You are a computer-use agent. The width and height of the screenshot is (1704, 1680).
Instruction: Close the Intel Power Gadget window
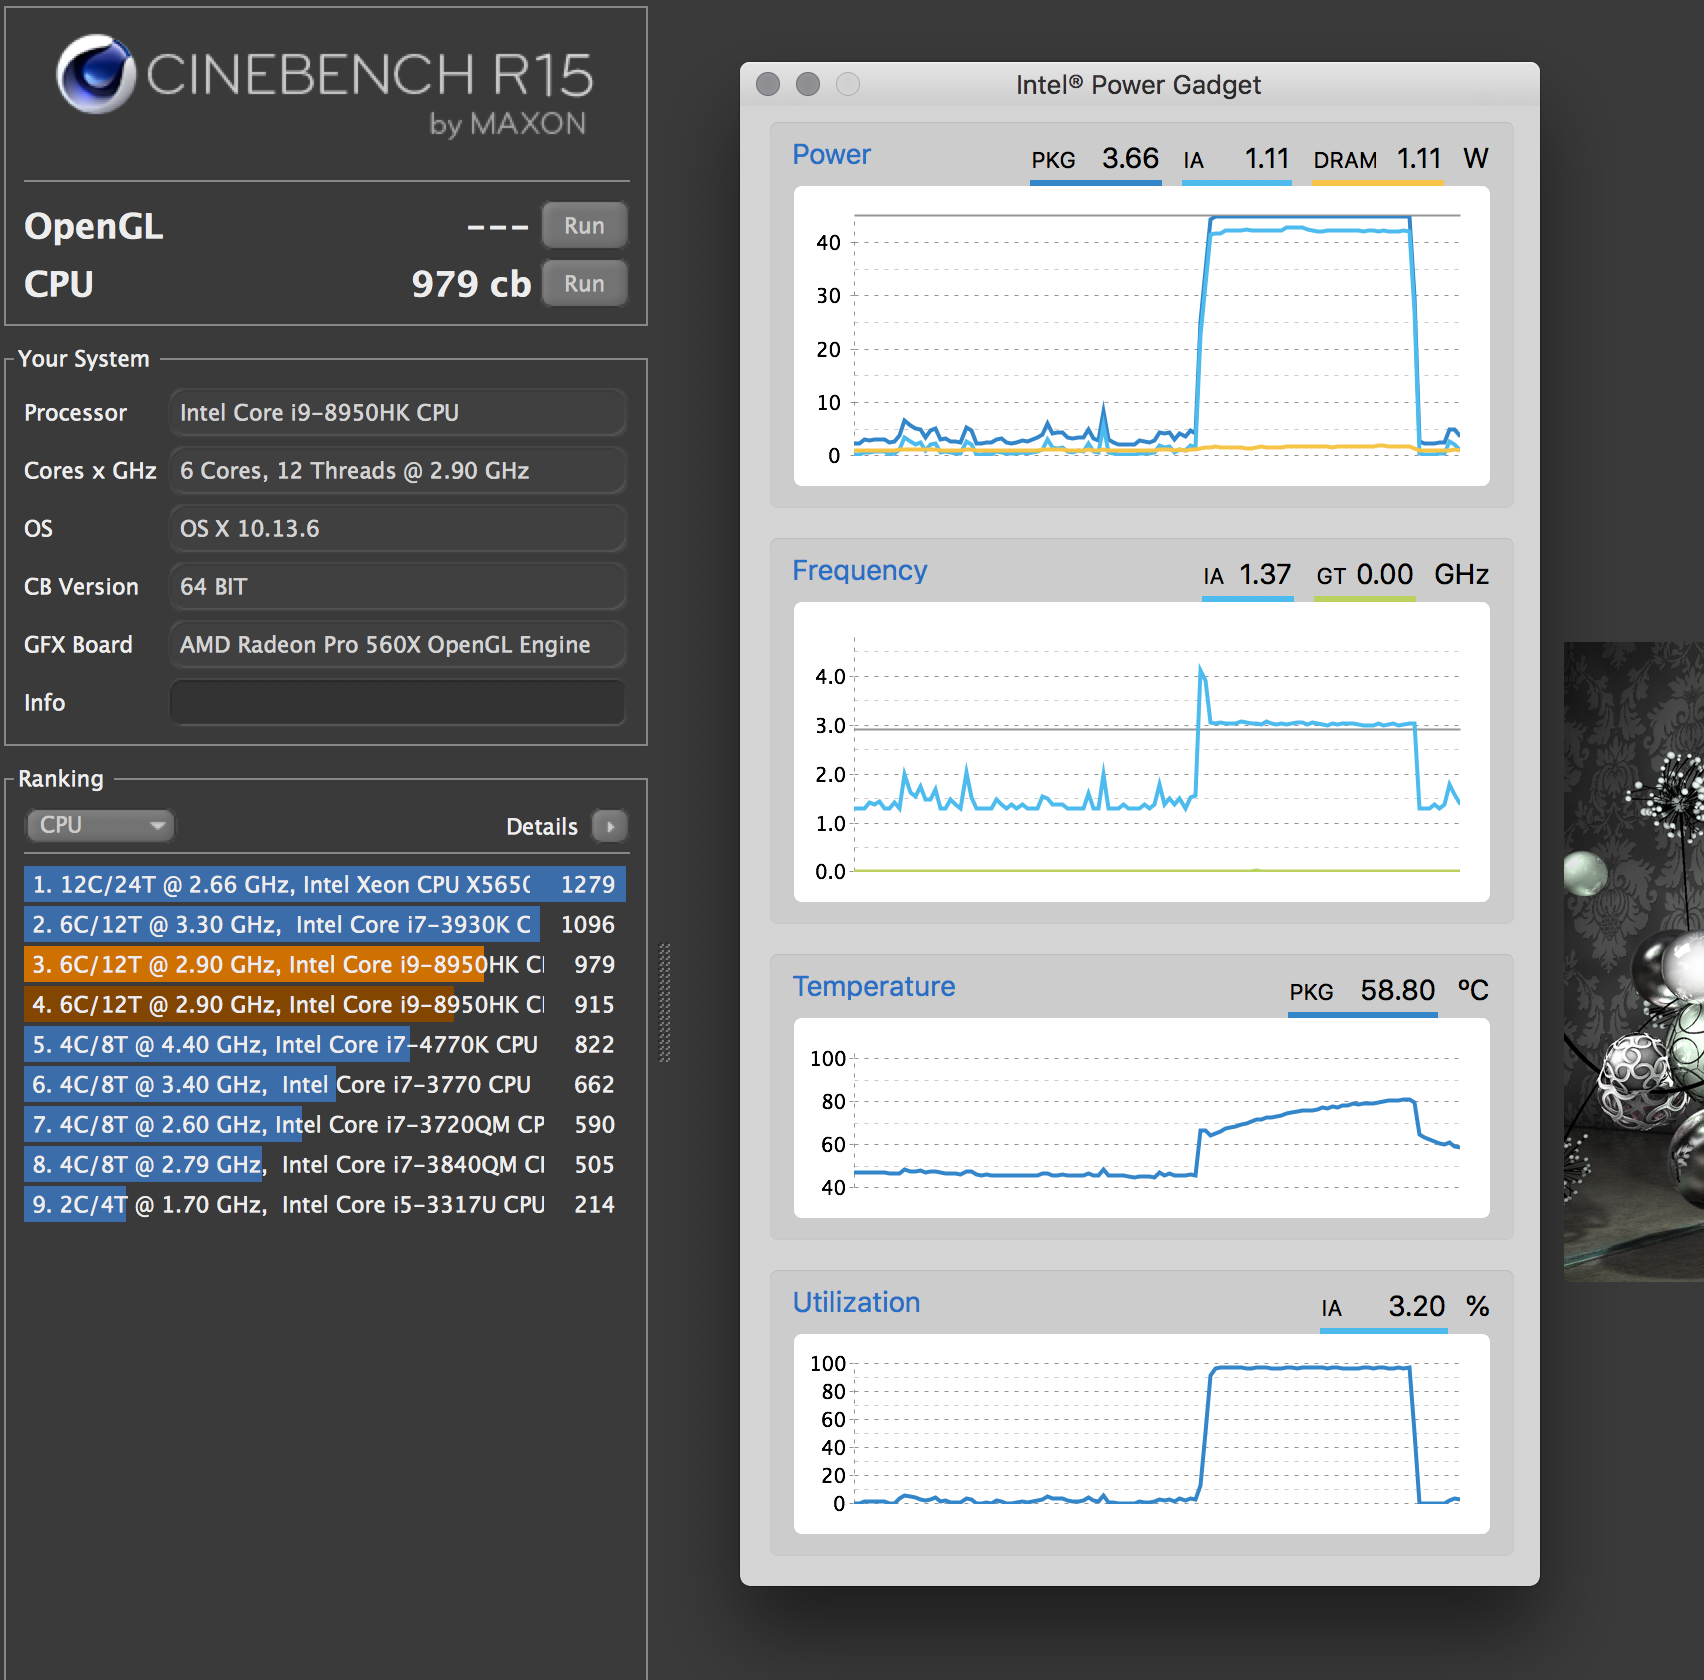coord(768,84)
